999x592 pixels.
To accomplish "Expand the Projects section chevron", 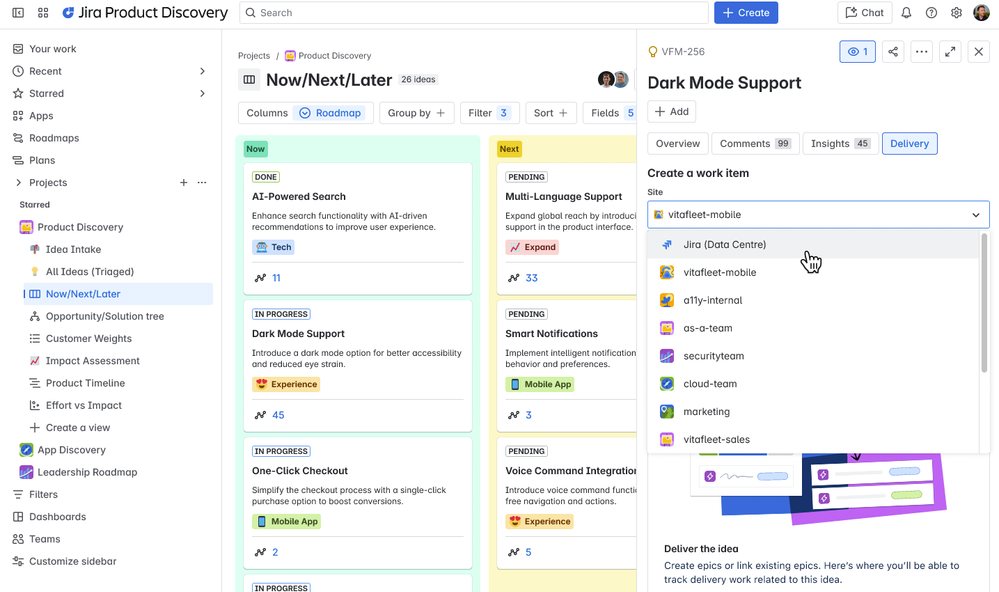I will coord(18,182).
